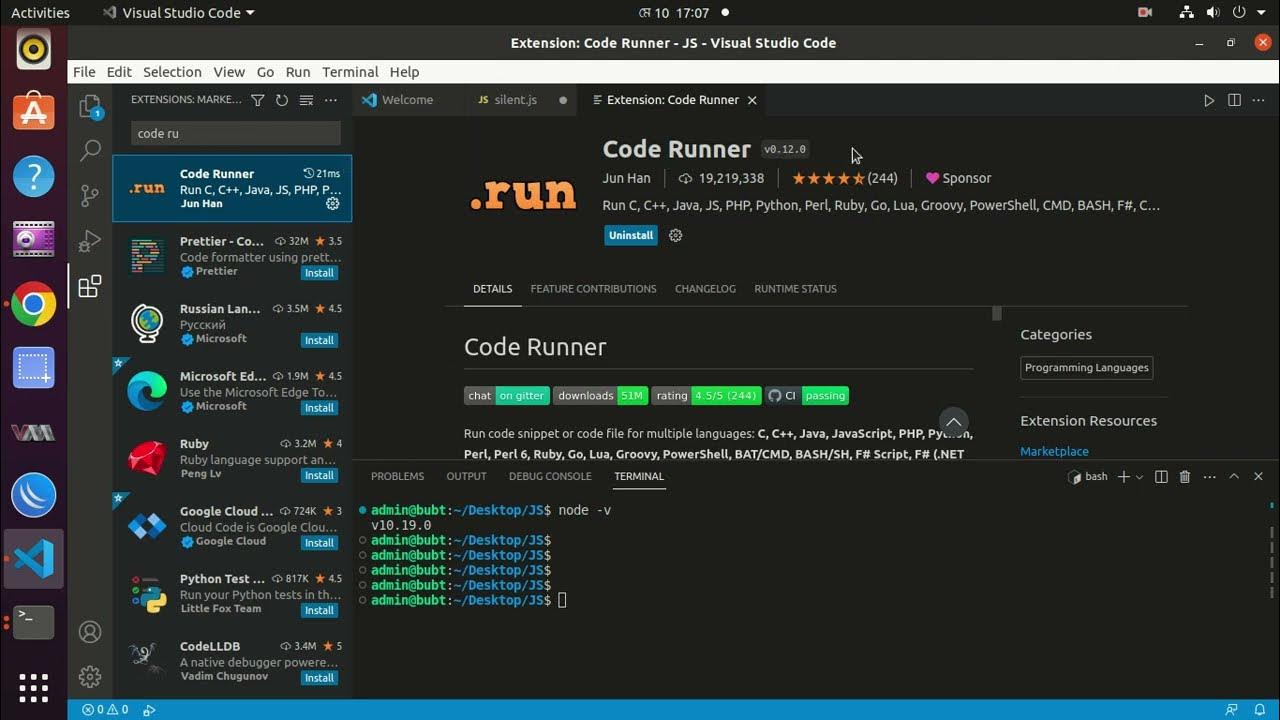Open the Search view in activity bar
1280x720 pixels.
point(90,150)
